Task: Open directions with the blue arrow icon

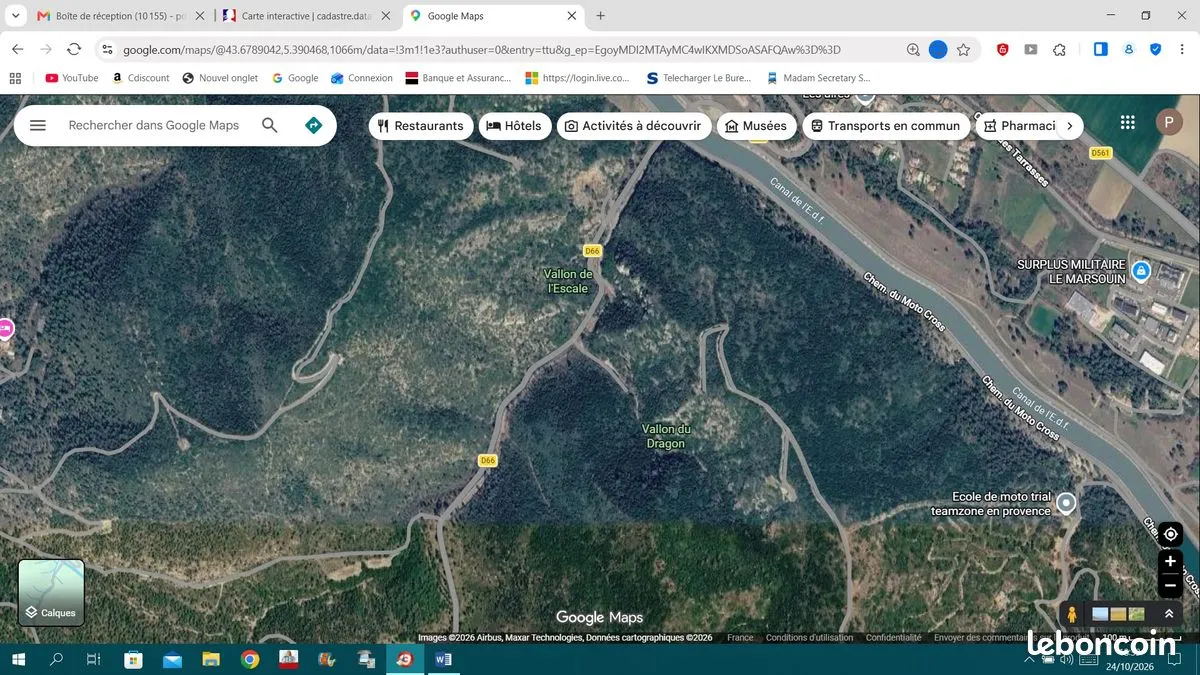Action: 313,125
